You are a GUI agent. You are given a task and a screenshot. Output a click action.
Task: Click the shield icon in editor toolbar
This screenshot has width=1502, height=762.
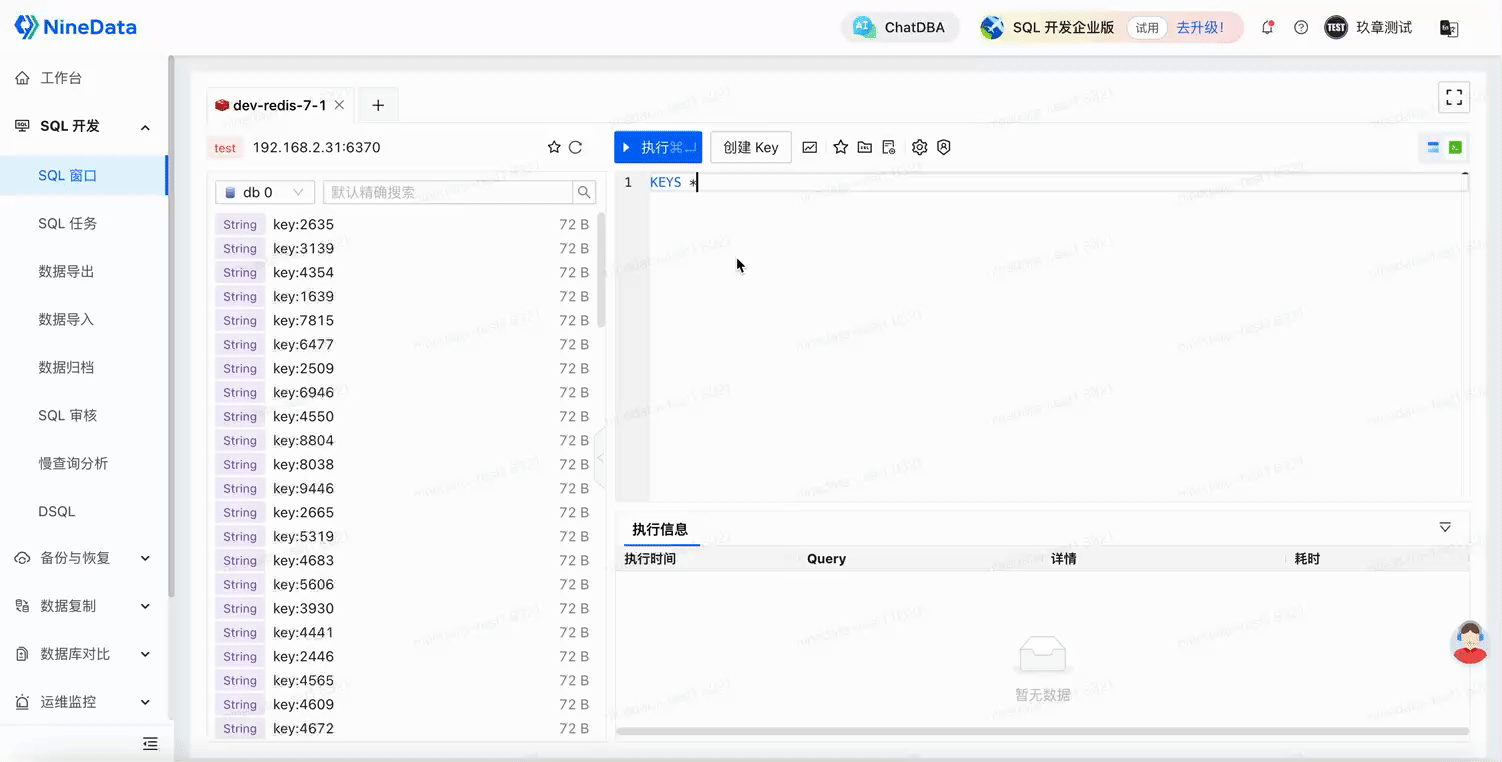click(x=943, y=147)
